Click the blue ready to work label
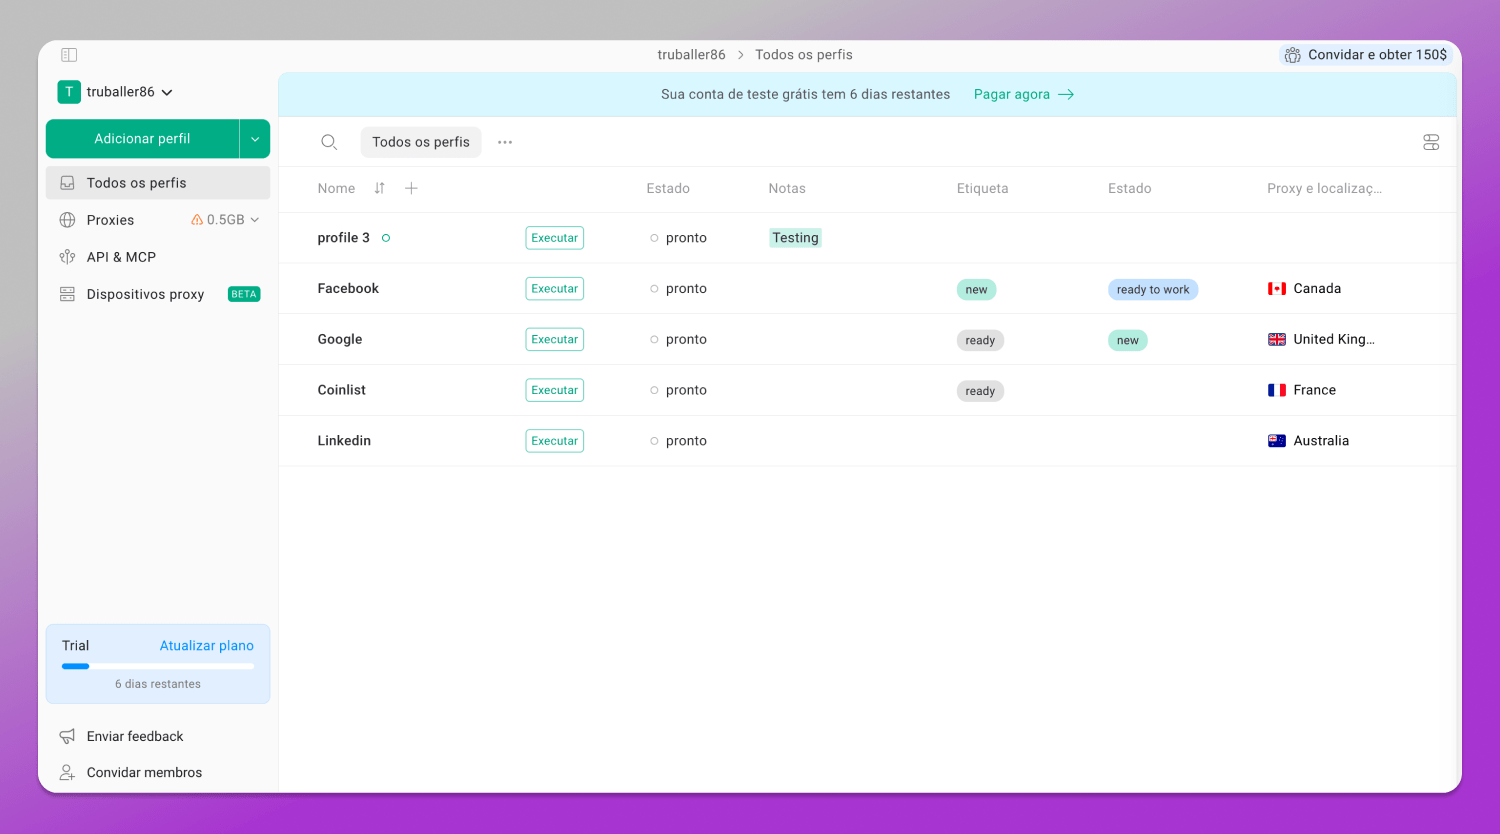The image size is (1500, 834). click(x=1153, y=290)
